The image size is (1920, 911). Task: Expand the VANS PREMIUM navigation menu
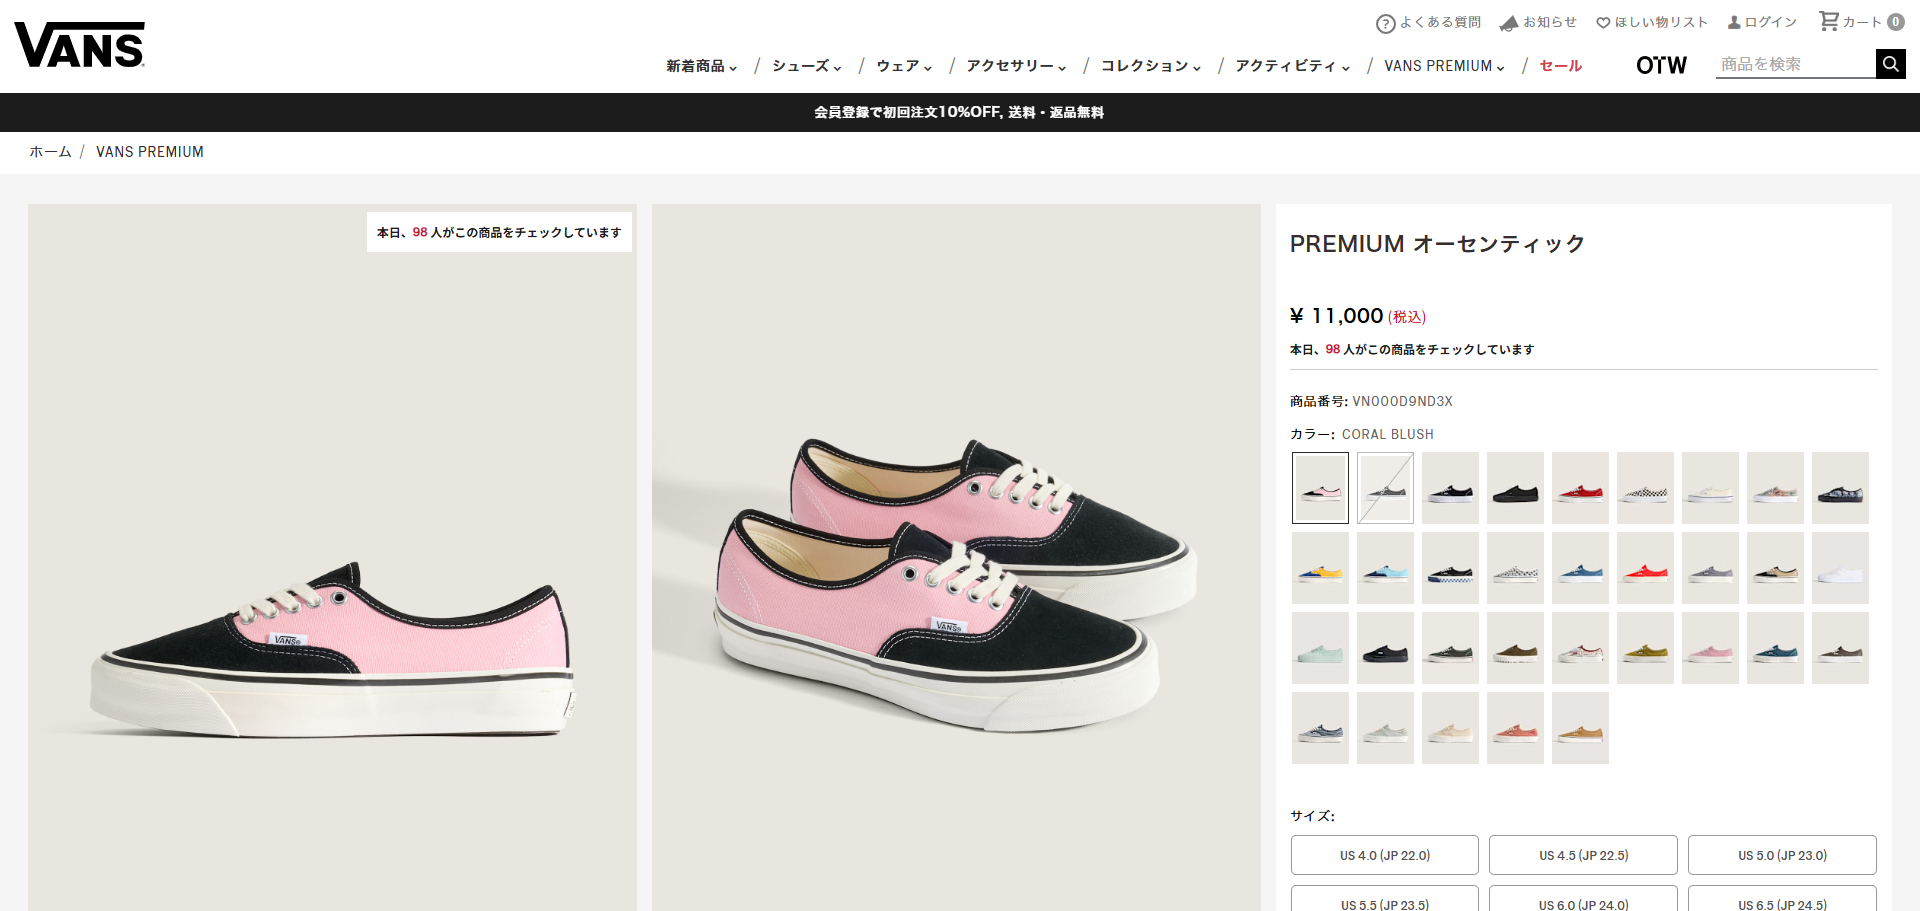(x=1444, y=66)
